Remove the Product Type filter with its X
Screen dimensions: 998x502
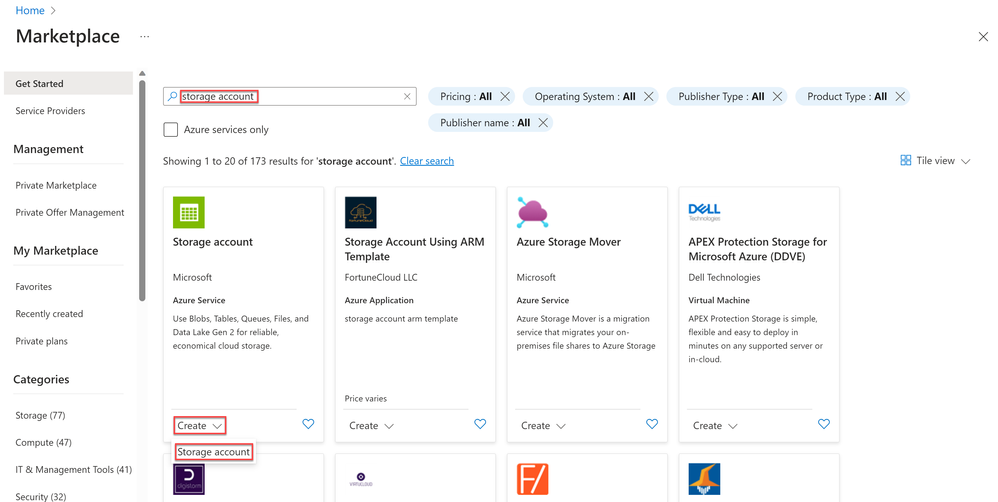click(900, 97)
